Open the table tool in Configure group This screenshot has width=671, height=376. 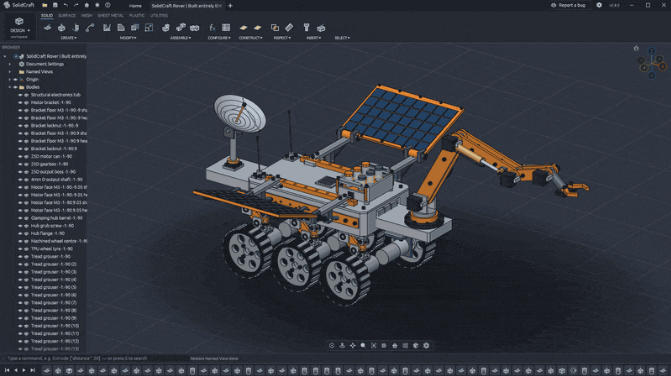pos(226,28)
